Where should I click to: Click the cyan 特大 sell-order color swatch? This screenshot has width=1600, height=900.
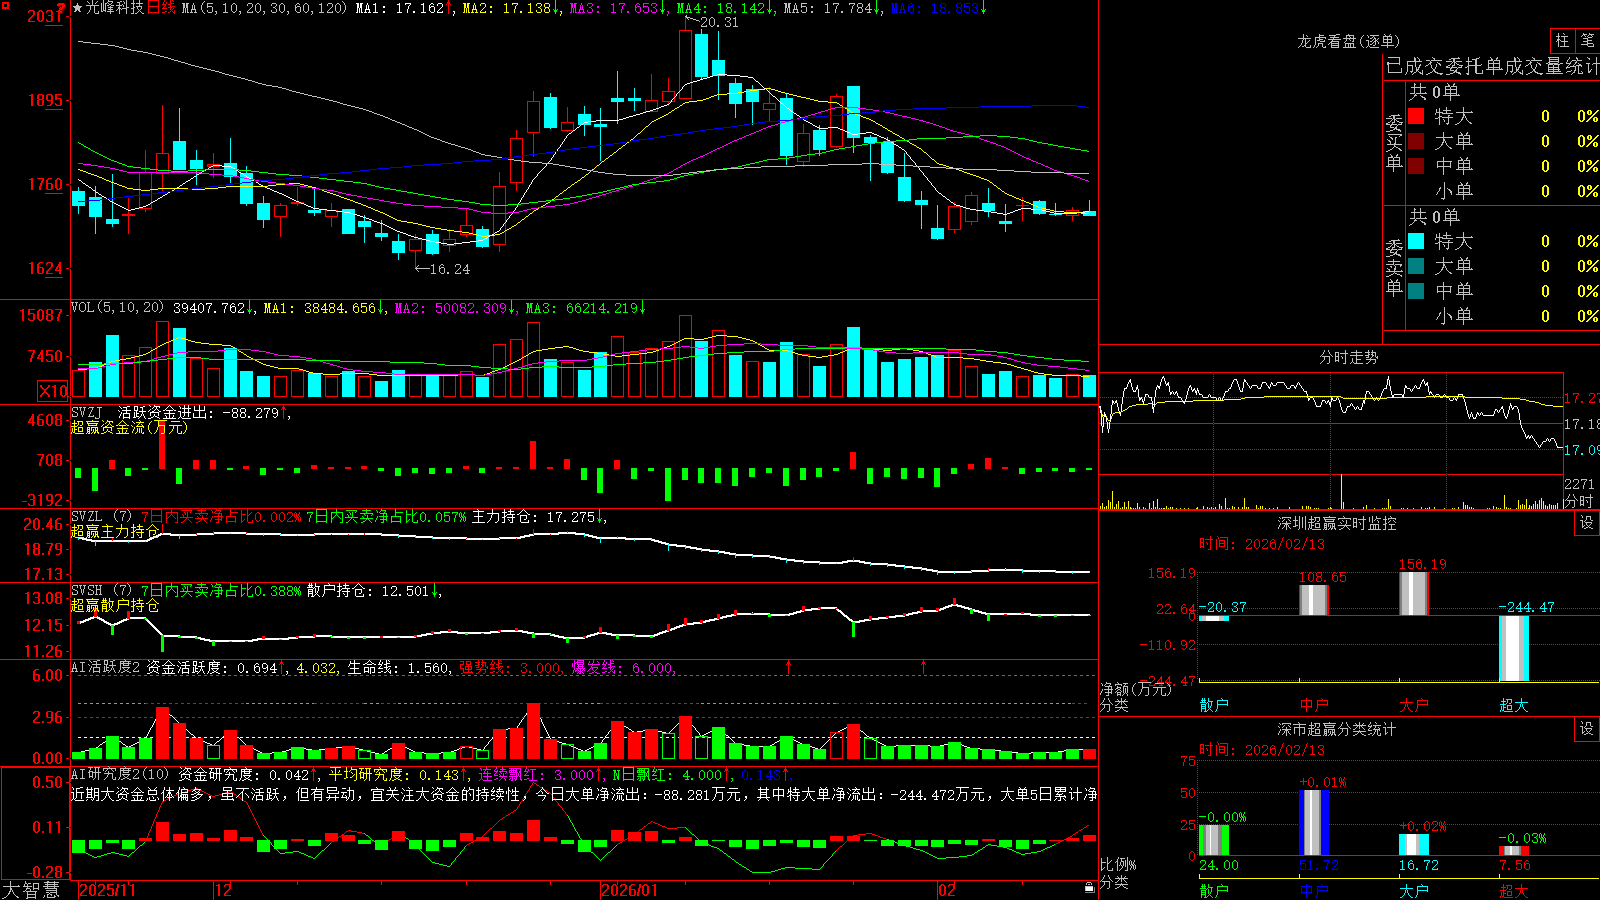click(1416, 241)
